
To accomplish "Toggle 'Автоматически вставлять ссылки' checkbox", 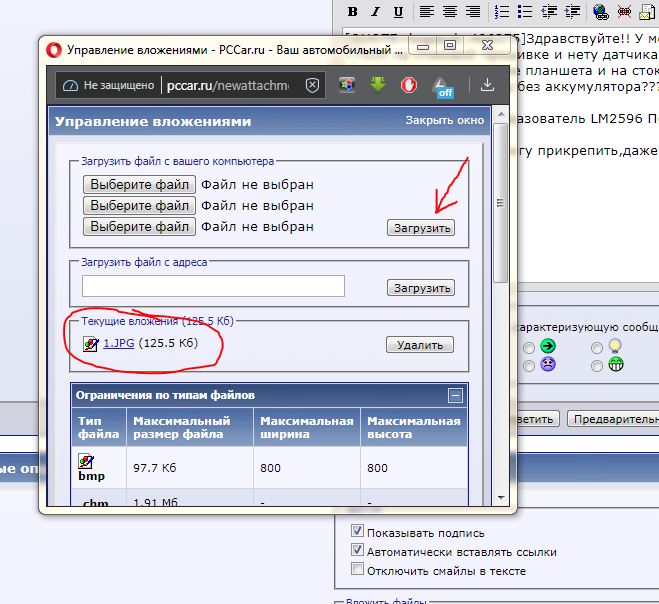I will pyautogui.click(x=358, y=551).
